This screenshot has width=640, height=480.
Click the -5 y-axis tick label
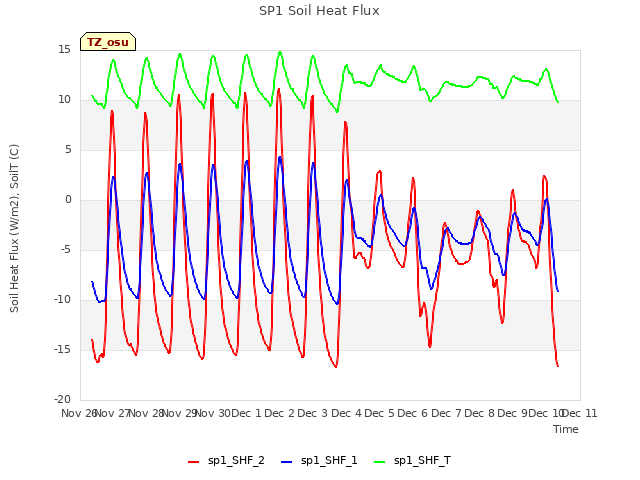(x=65, y=249)
